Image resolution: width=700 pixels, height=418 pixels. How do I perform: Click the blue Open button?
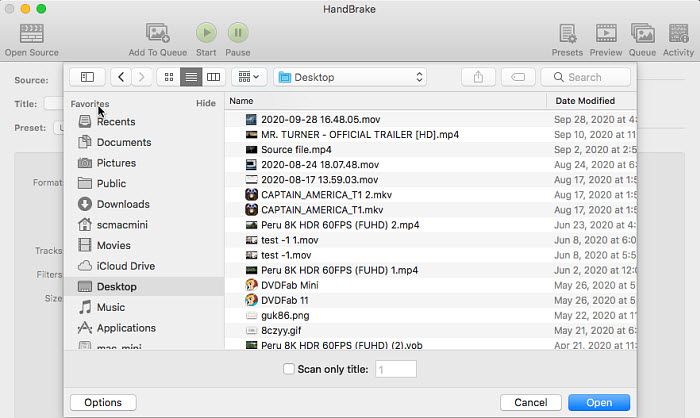599,402
